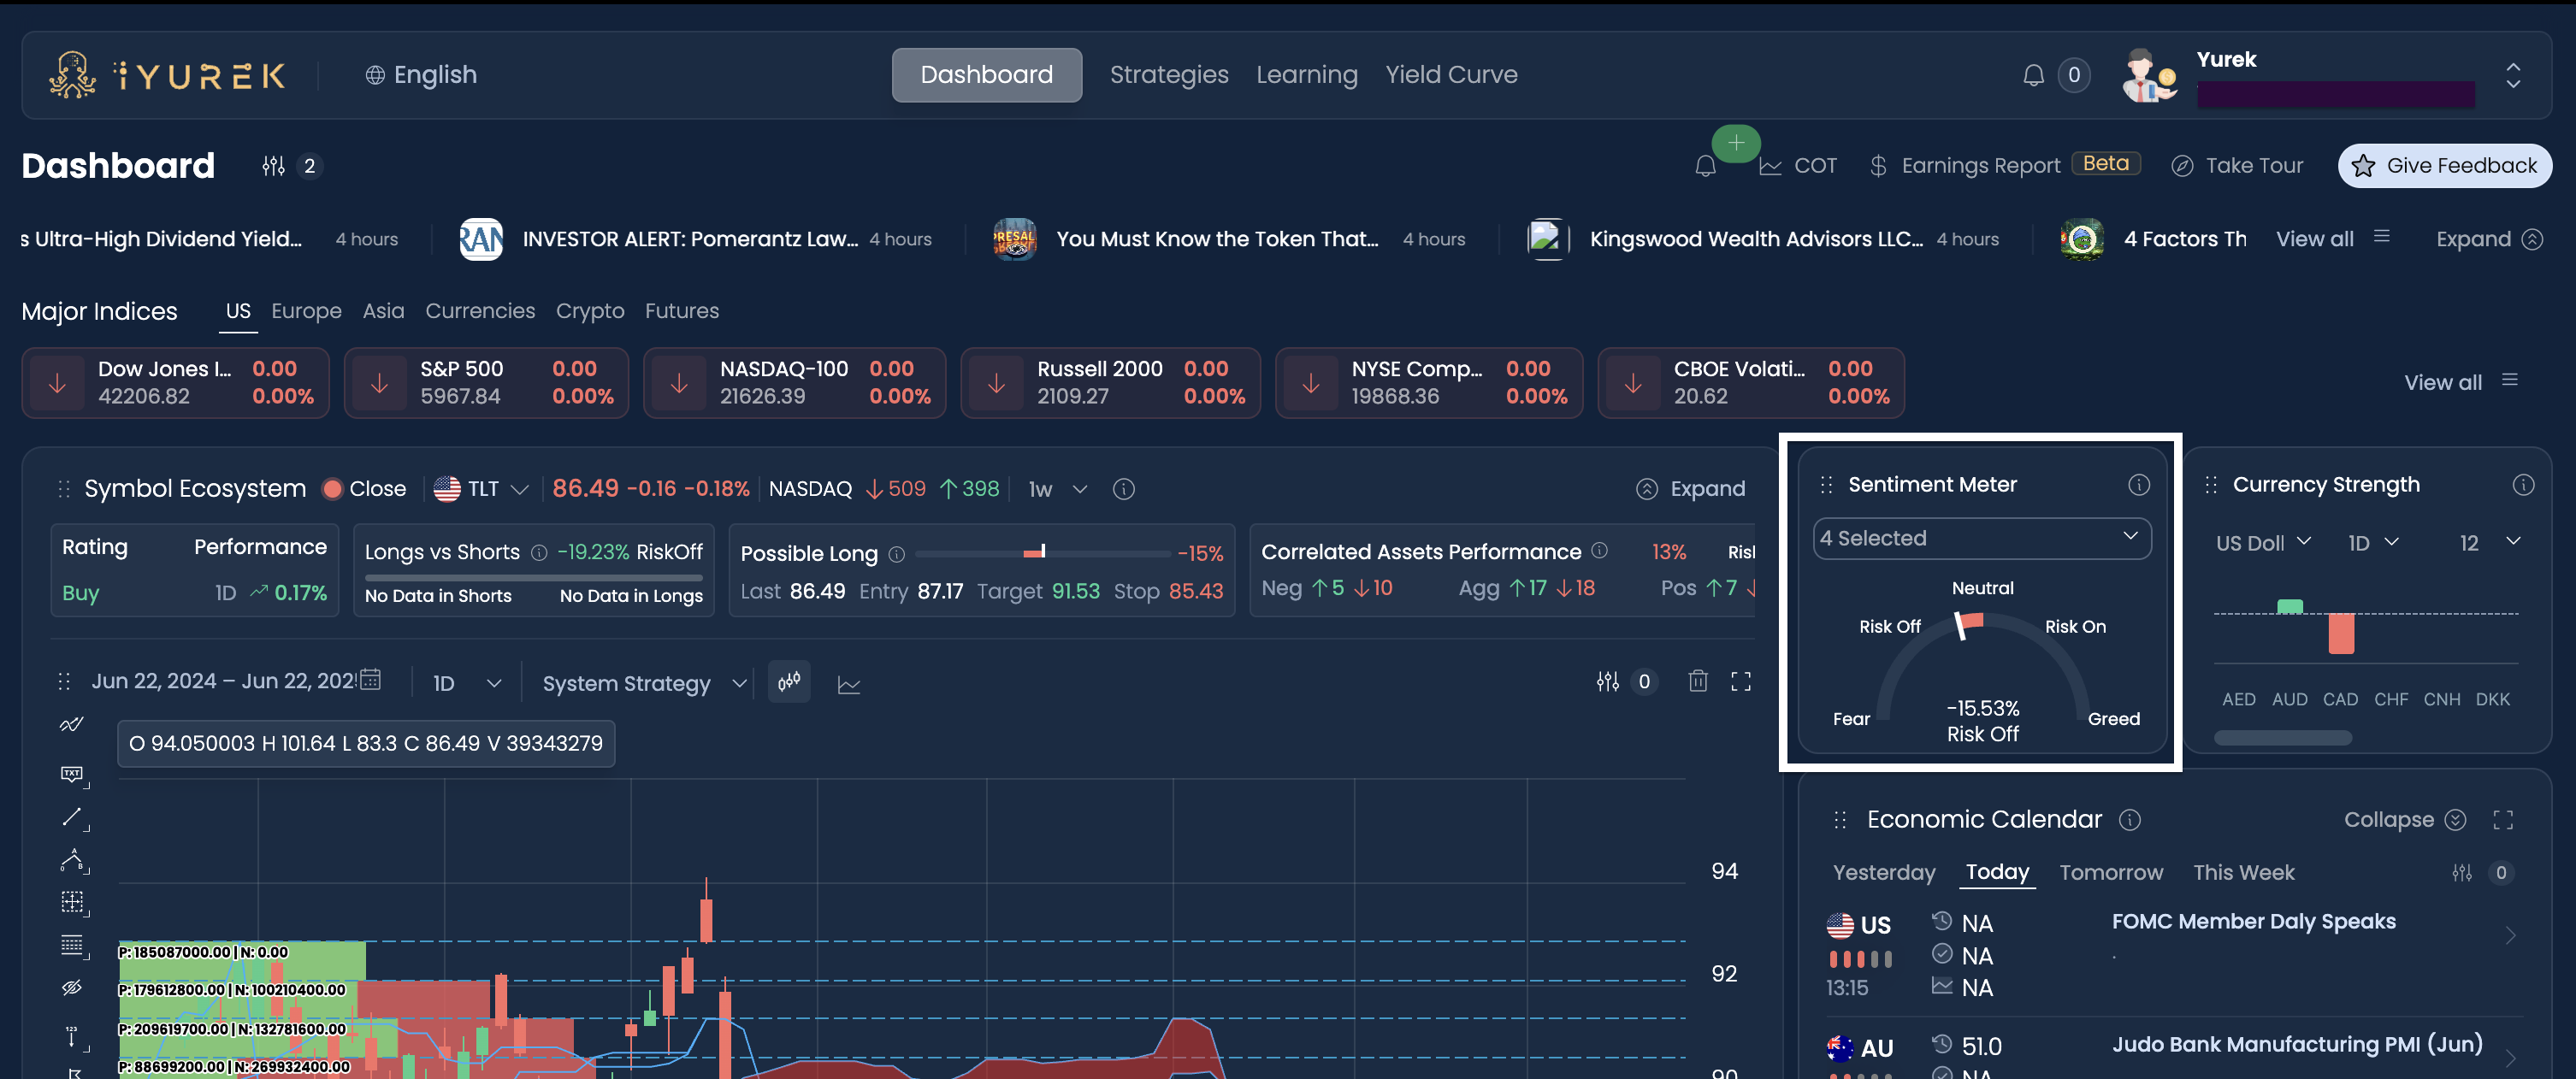Open the S&P 500 index card
2576x1079 pixels.
(x=486, y=382)
